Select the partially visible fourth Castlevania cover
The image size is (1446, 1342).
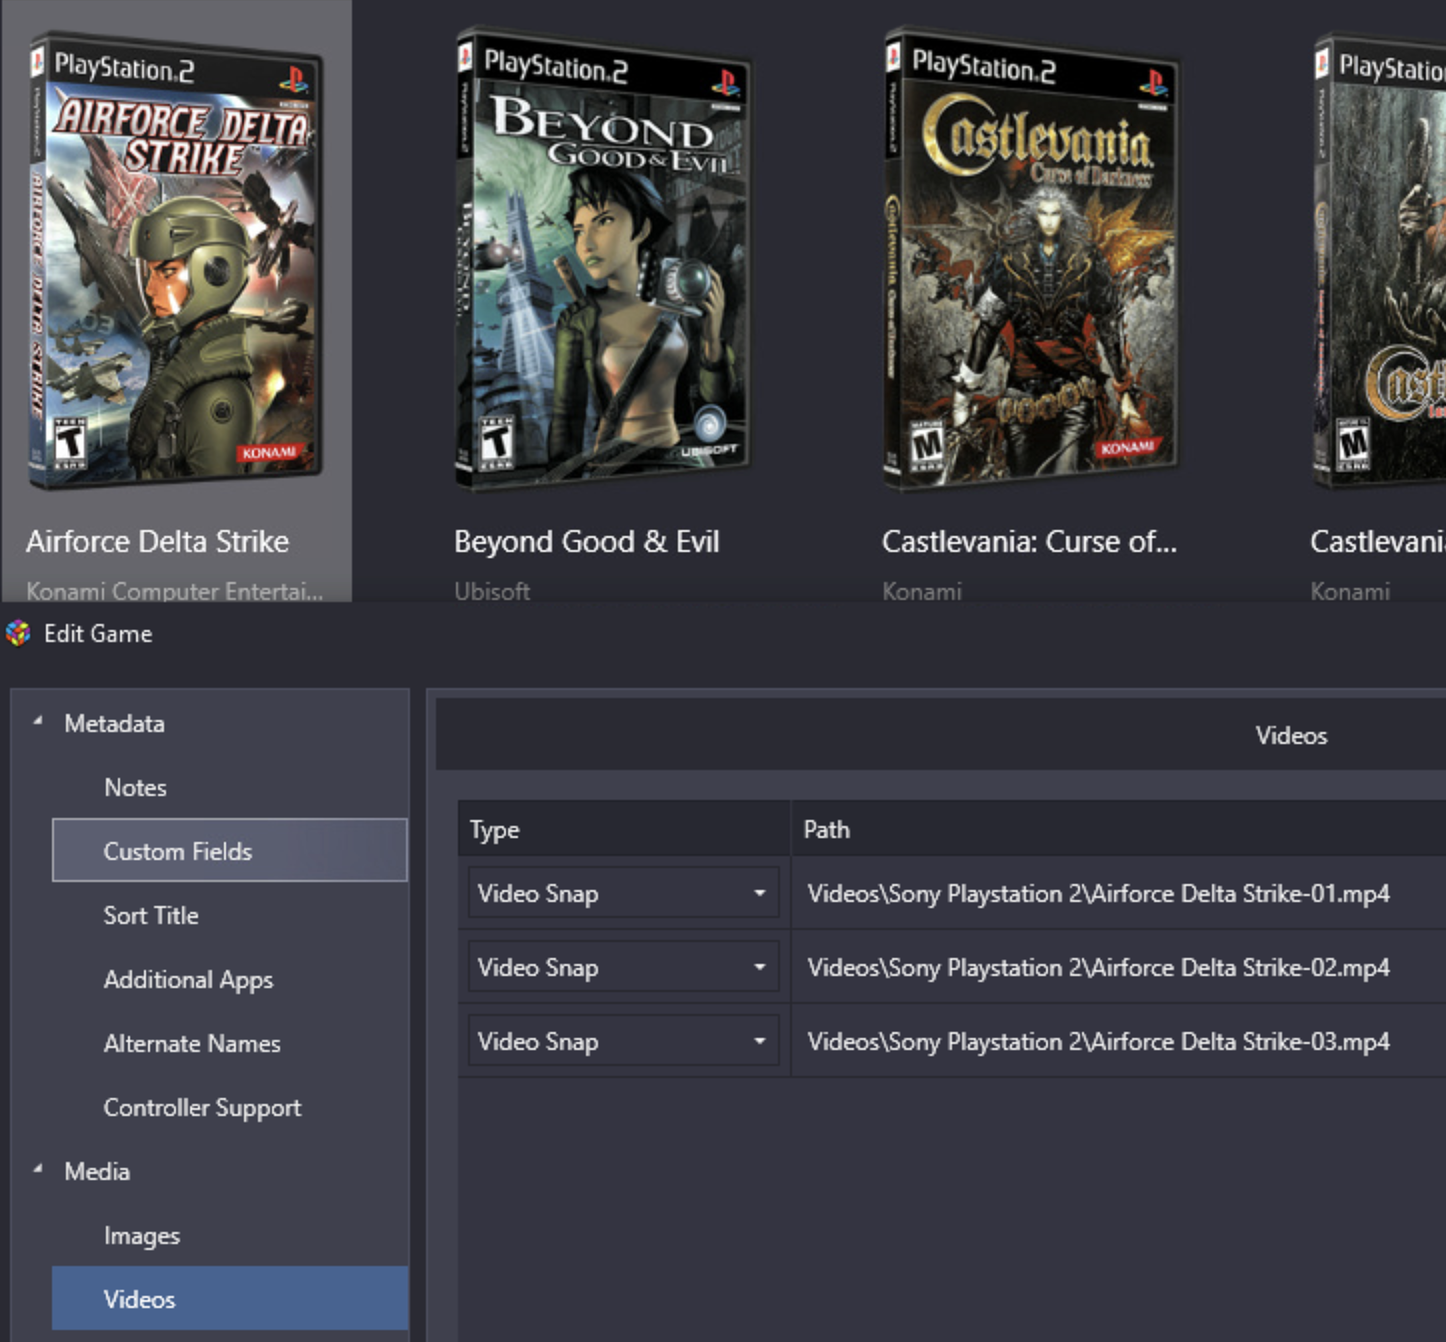1380,262
